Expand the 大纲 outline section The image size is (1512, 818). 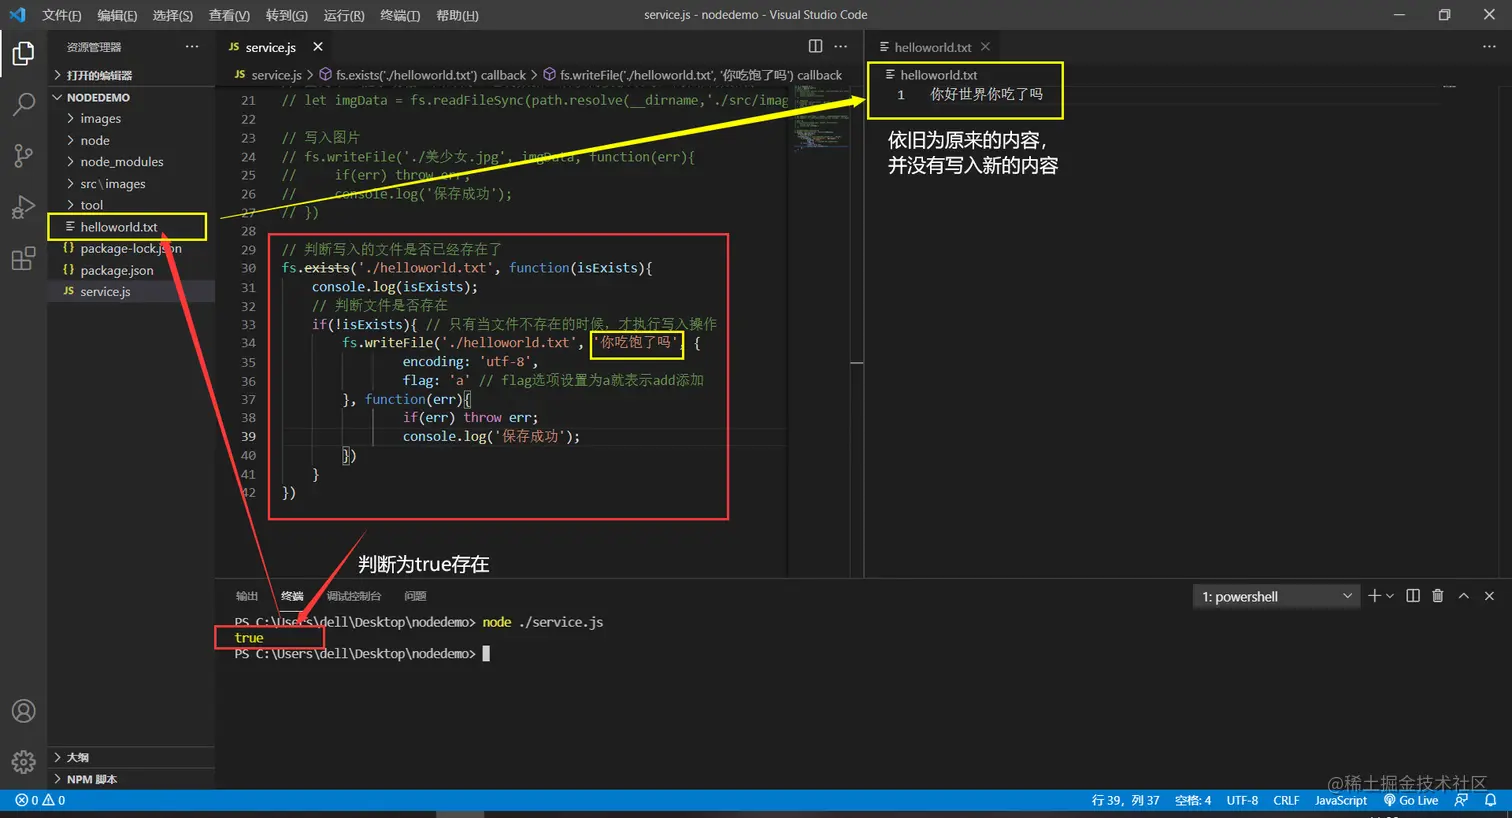[x=131, y=757]
